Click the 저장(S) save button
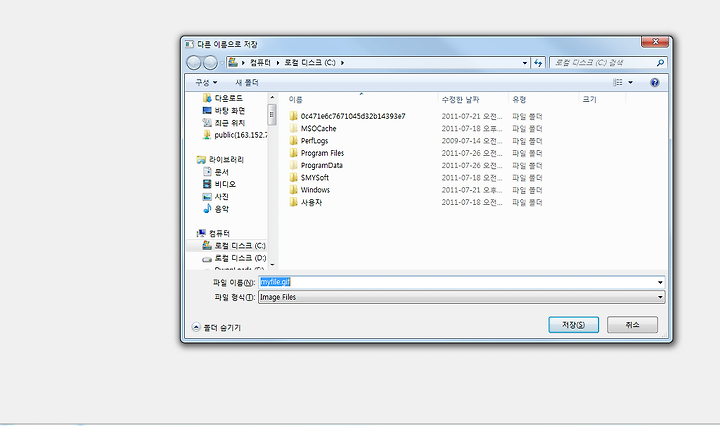The image size is (720, 426). click(x=574, y=325)
